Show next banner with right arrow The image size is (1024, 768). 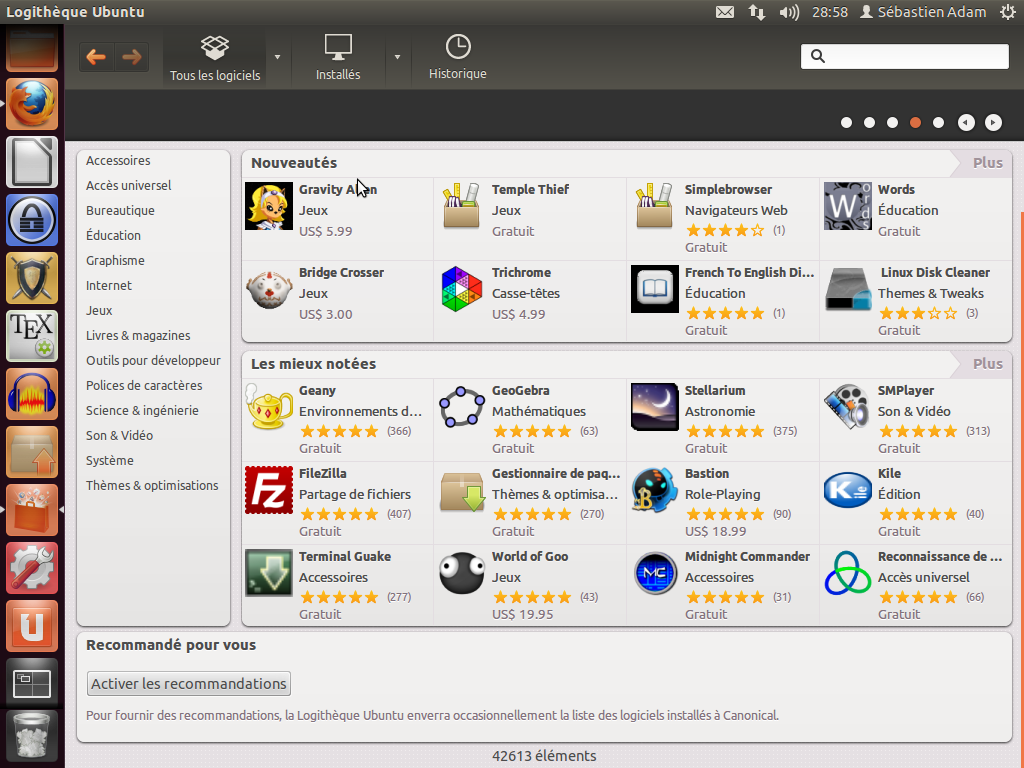click(993, 123)
